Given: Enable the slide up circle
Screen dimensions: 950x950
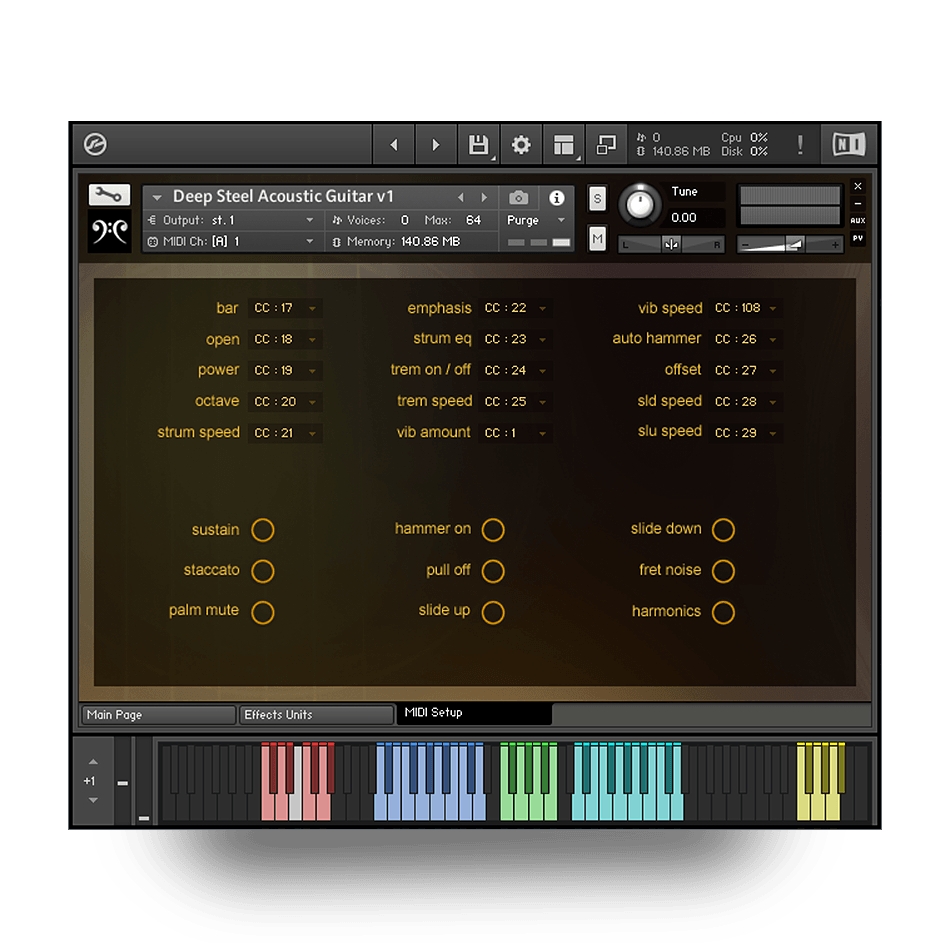Looking at the screenshot, I should (x=493, y=612).
